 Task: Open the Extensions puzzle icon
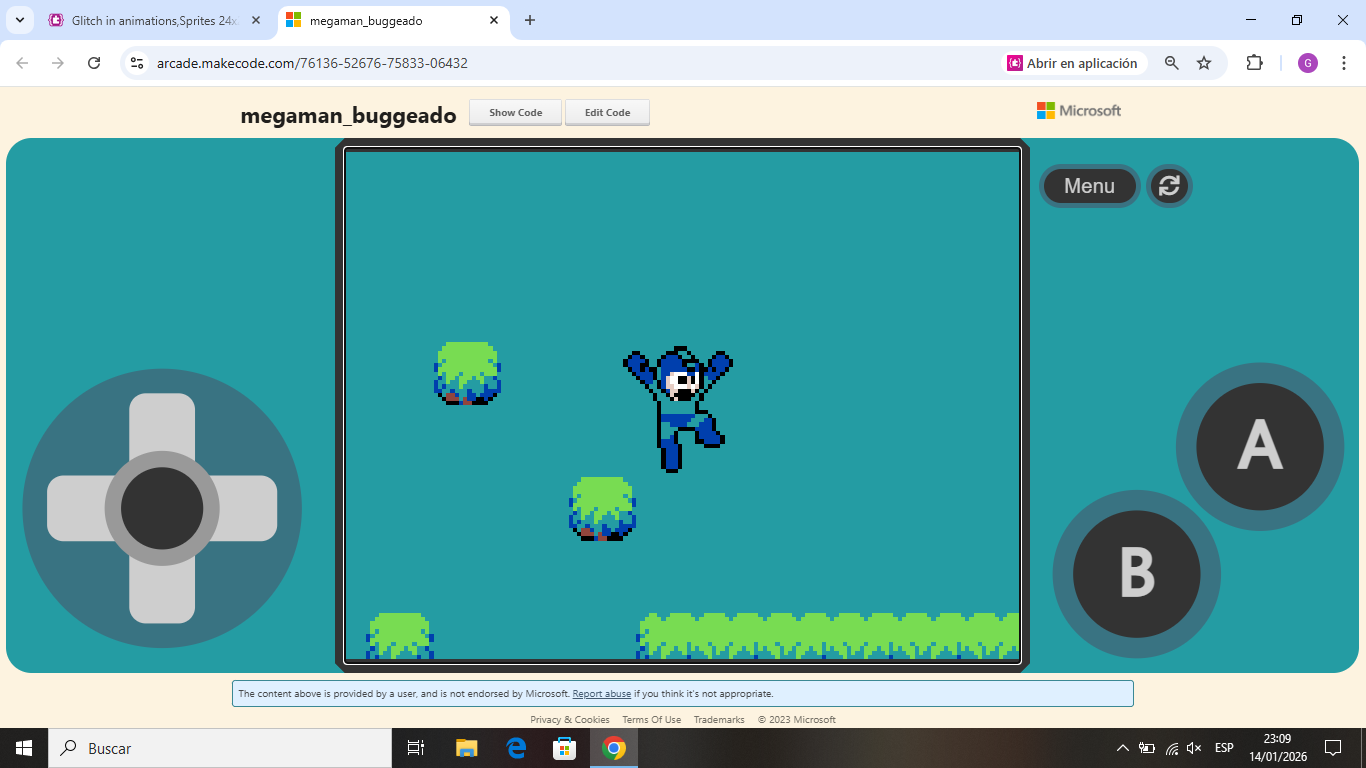point(1254,63)
